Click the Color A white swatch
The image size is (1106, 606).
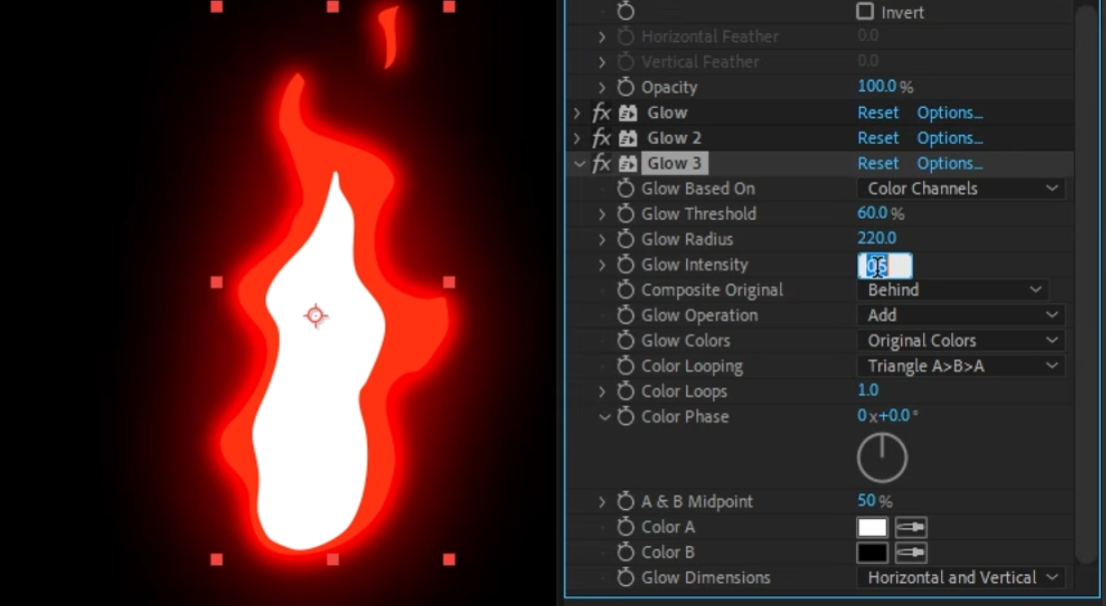point(872,527)
